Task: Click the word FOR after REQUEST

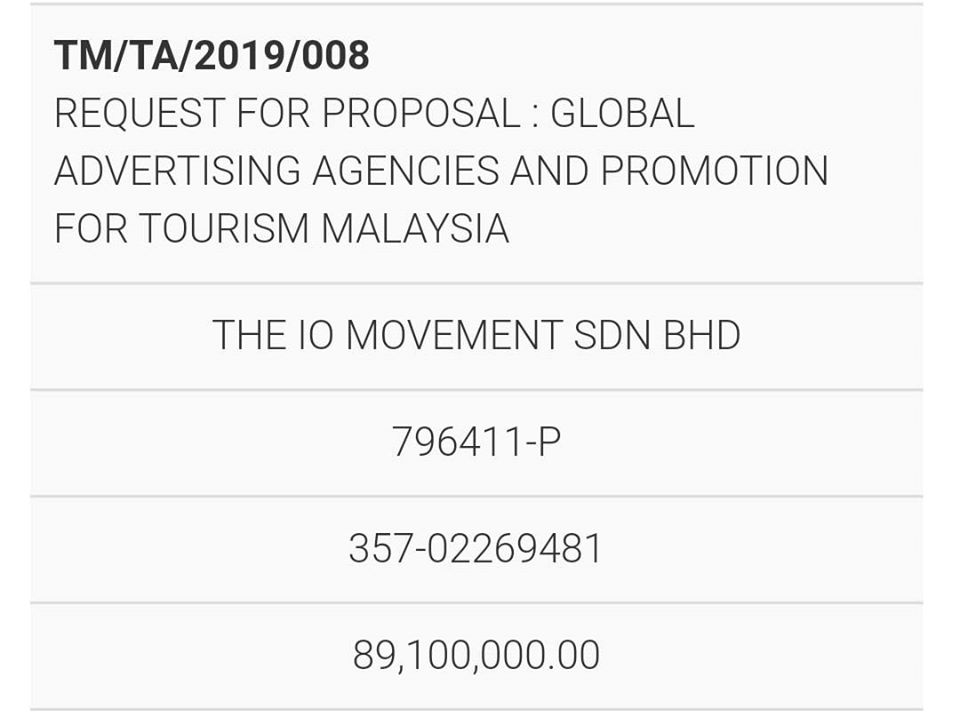Action: click(x=271, y=114)
